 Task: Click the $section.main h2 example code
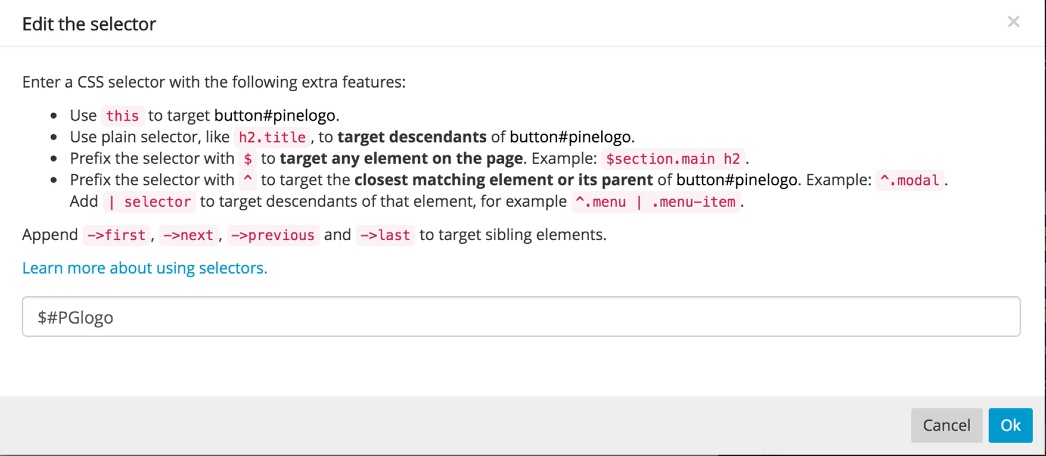pos(673,159)
